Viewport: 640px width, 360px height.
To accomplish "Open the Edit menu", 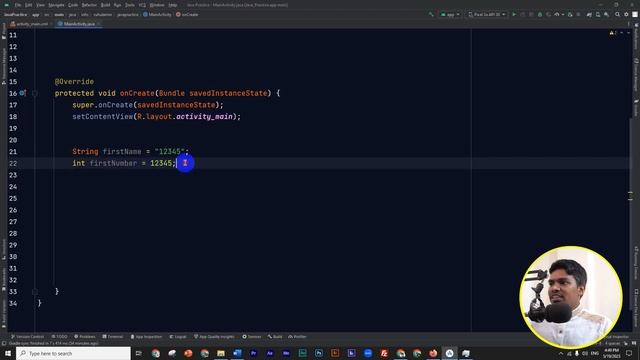I will pos(28,5).
